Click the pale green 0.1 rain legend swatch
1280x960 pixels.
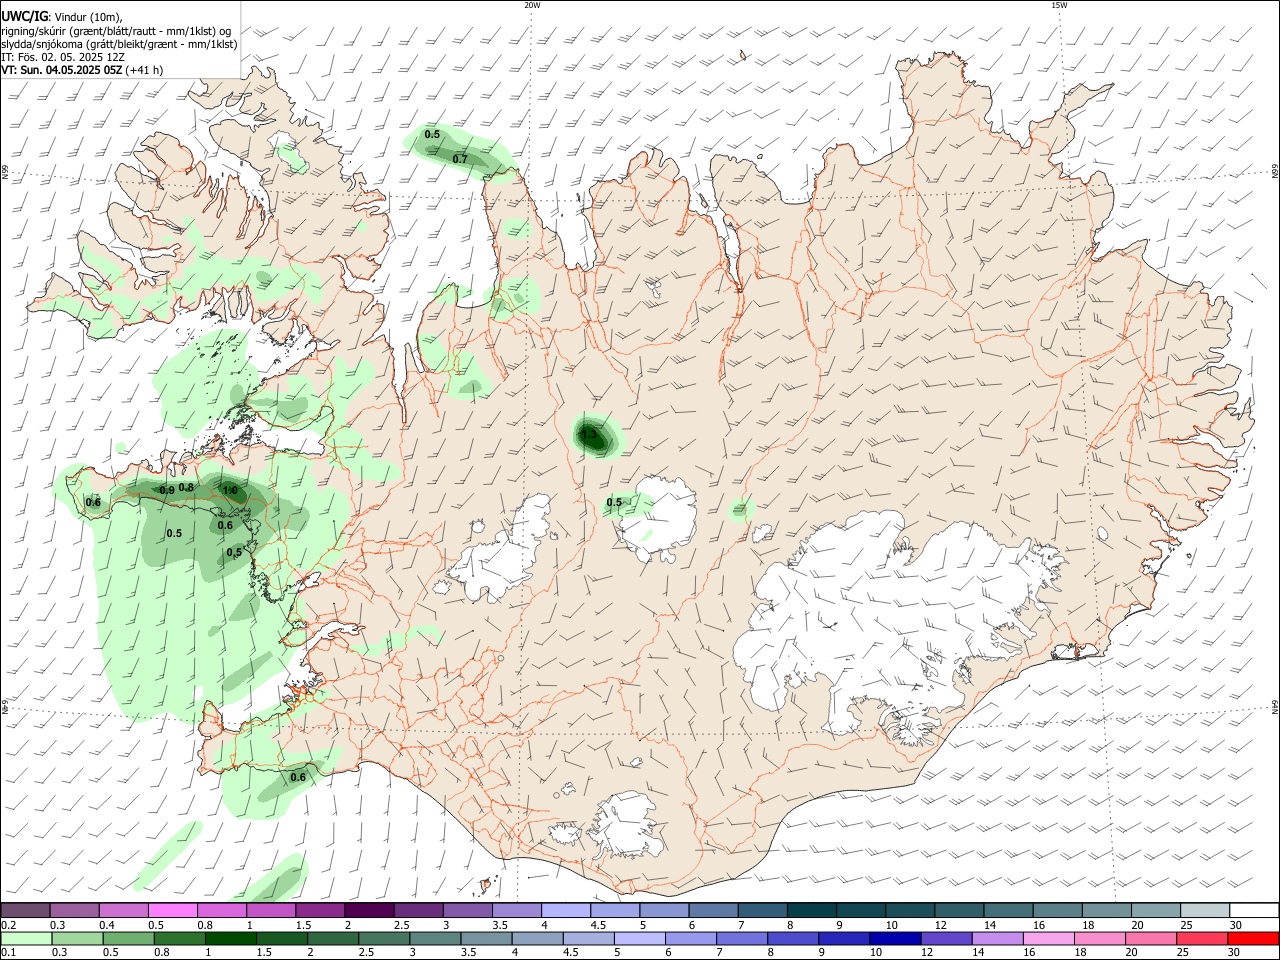[x=25, y=938]
